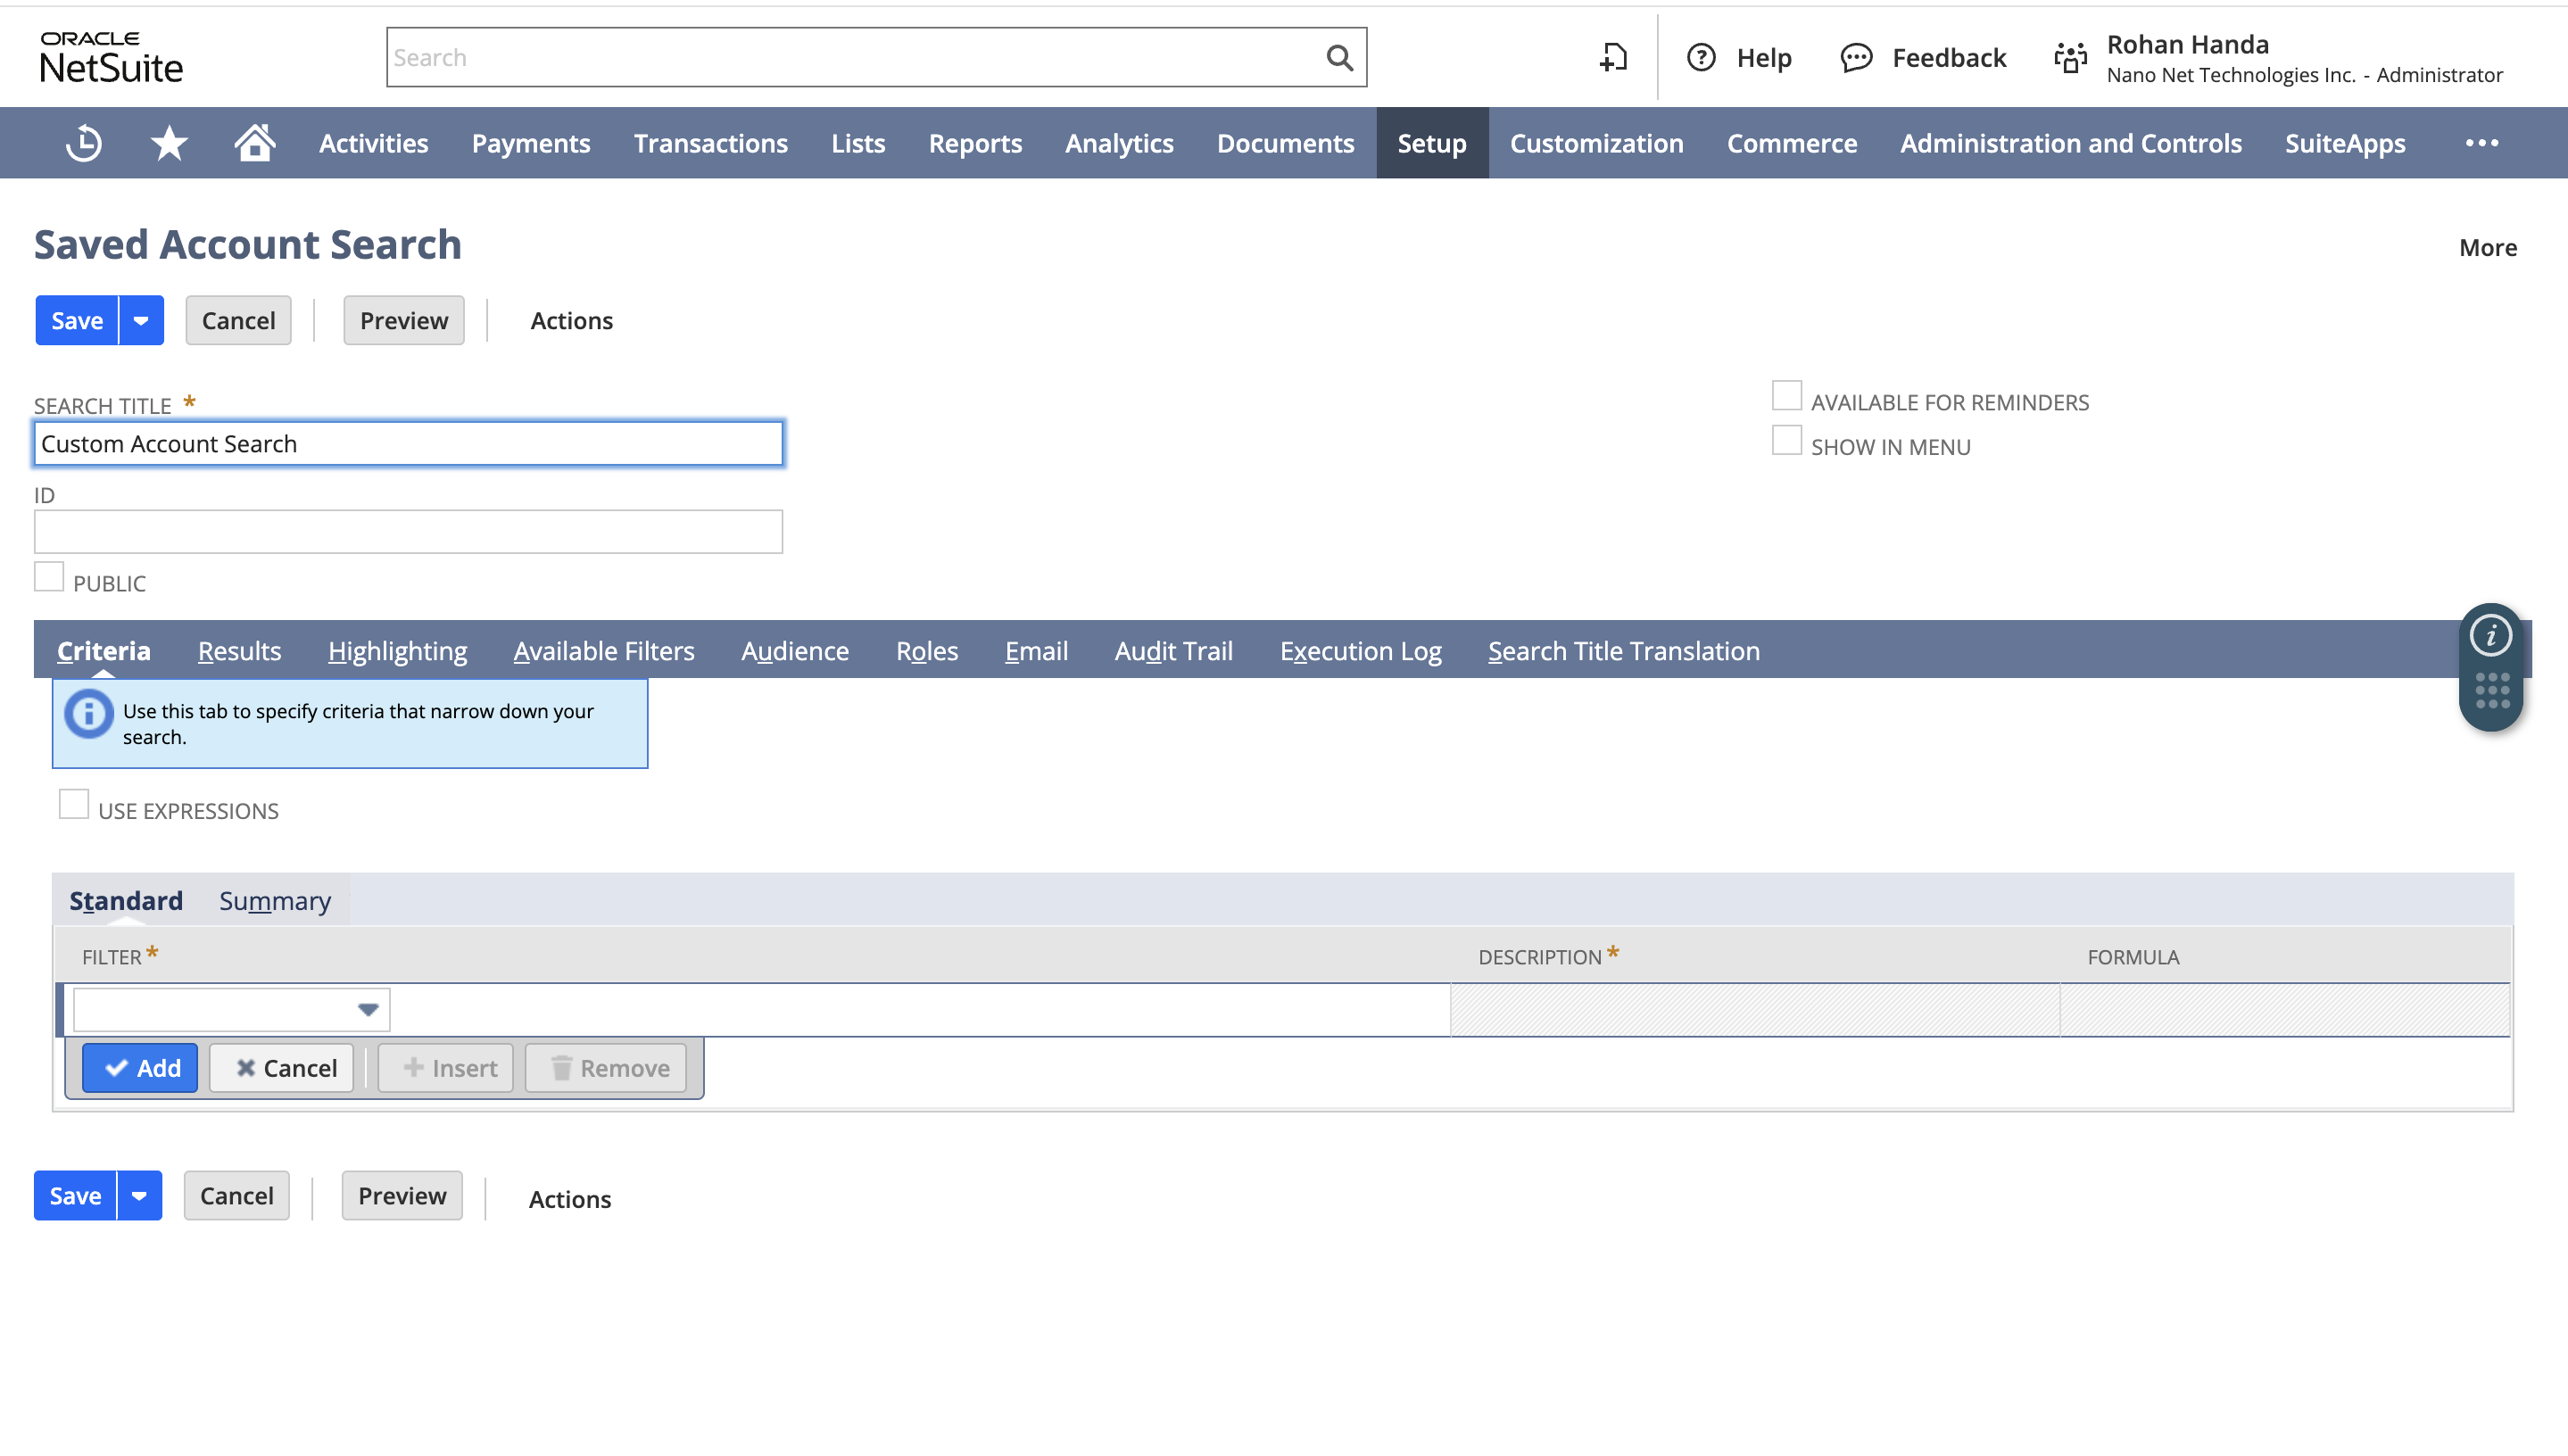Click the Feedback icon
Image resolution: width=2568 pixels, height=1456 pixels.
[1855, 56]
